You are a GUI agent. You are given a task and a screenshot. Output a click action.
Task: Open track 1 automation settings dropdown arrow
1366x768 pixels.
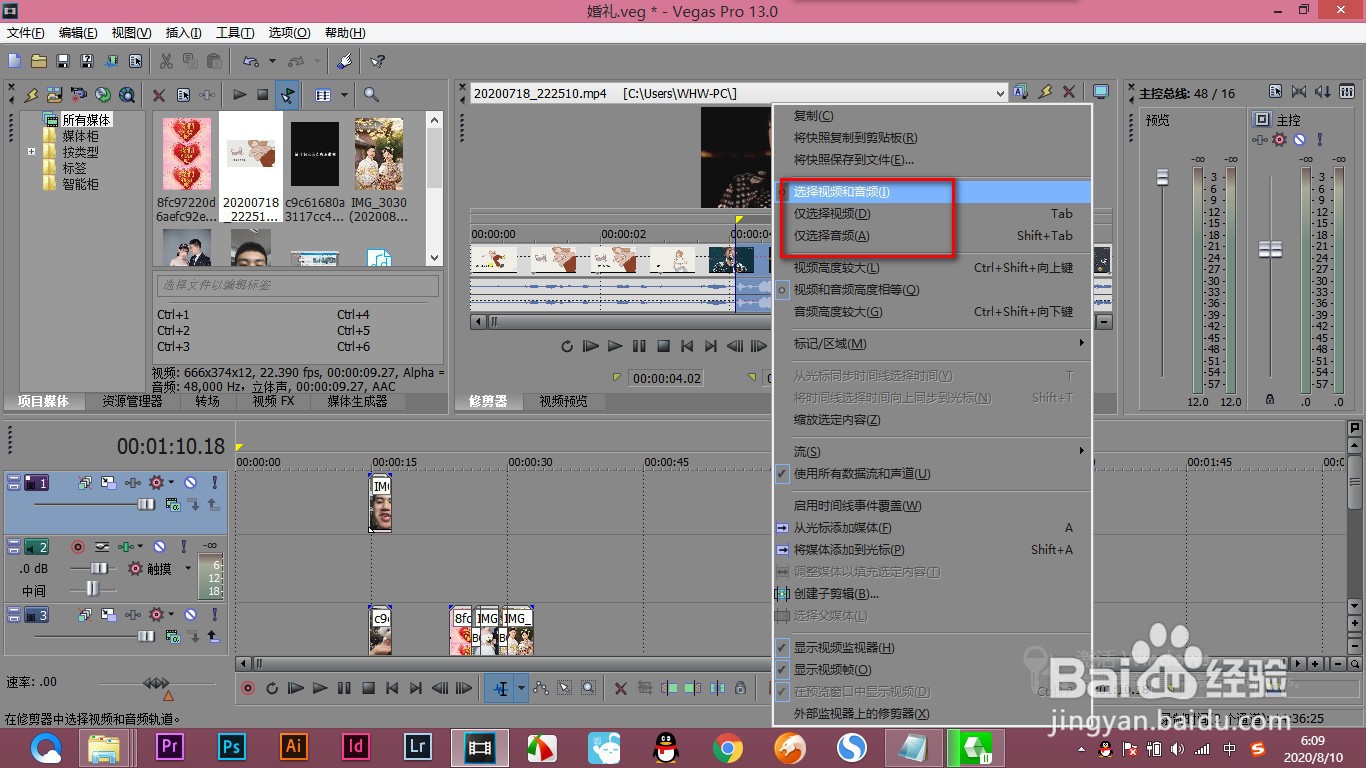point(171,483)
